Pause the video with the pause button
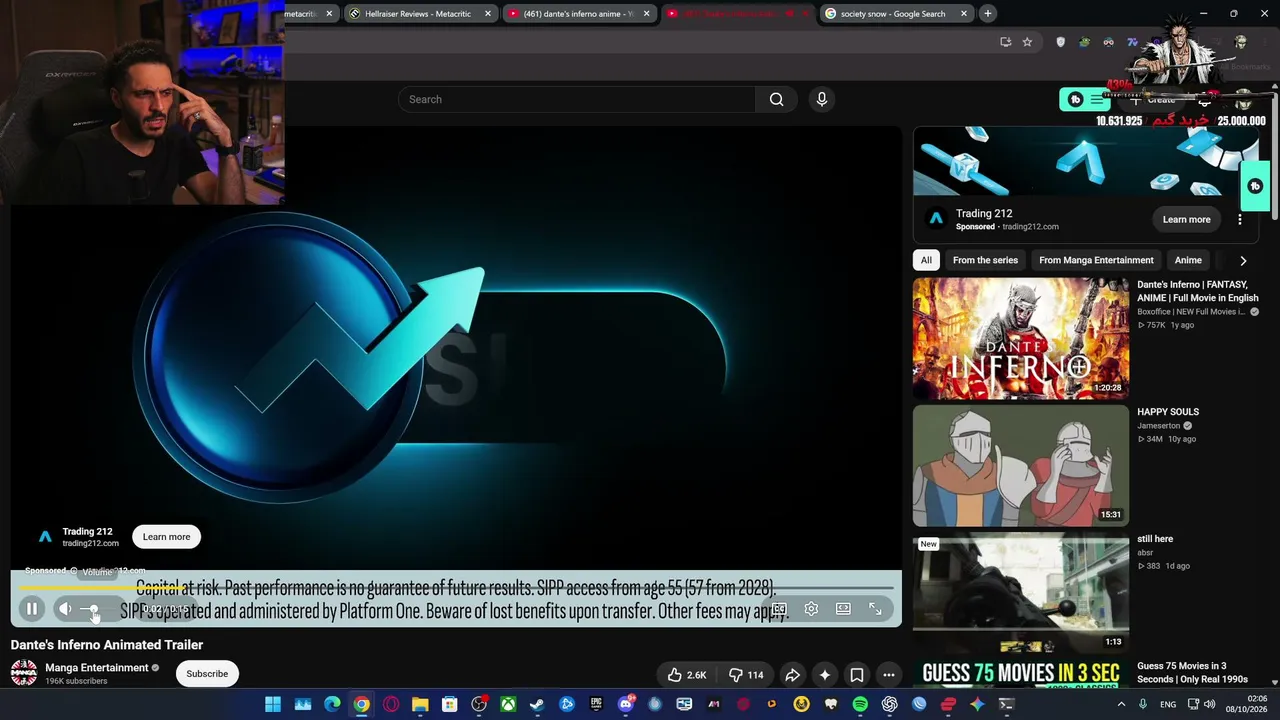This screenshot has width=1280, height=720. 32,608
